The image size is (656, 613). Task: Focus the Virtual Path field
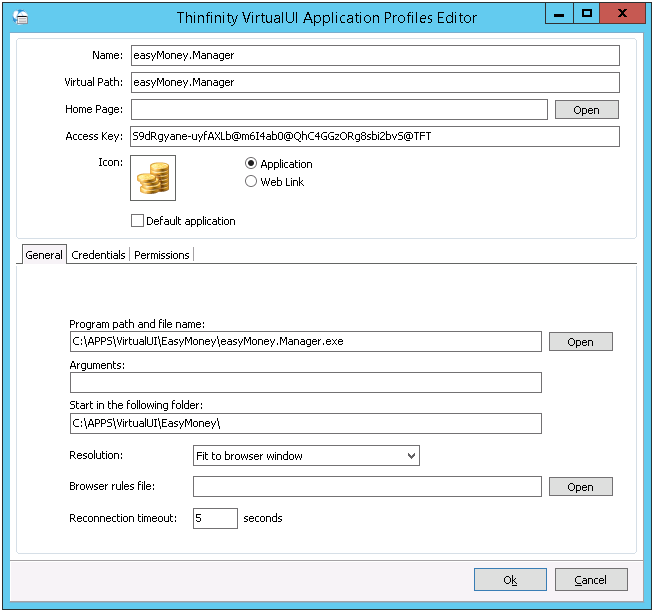(375, 82)
